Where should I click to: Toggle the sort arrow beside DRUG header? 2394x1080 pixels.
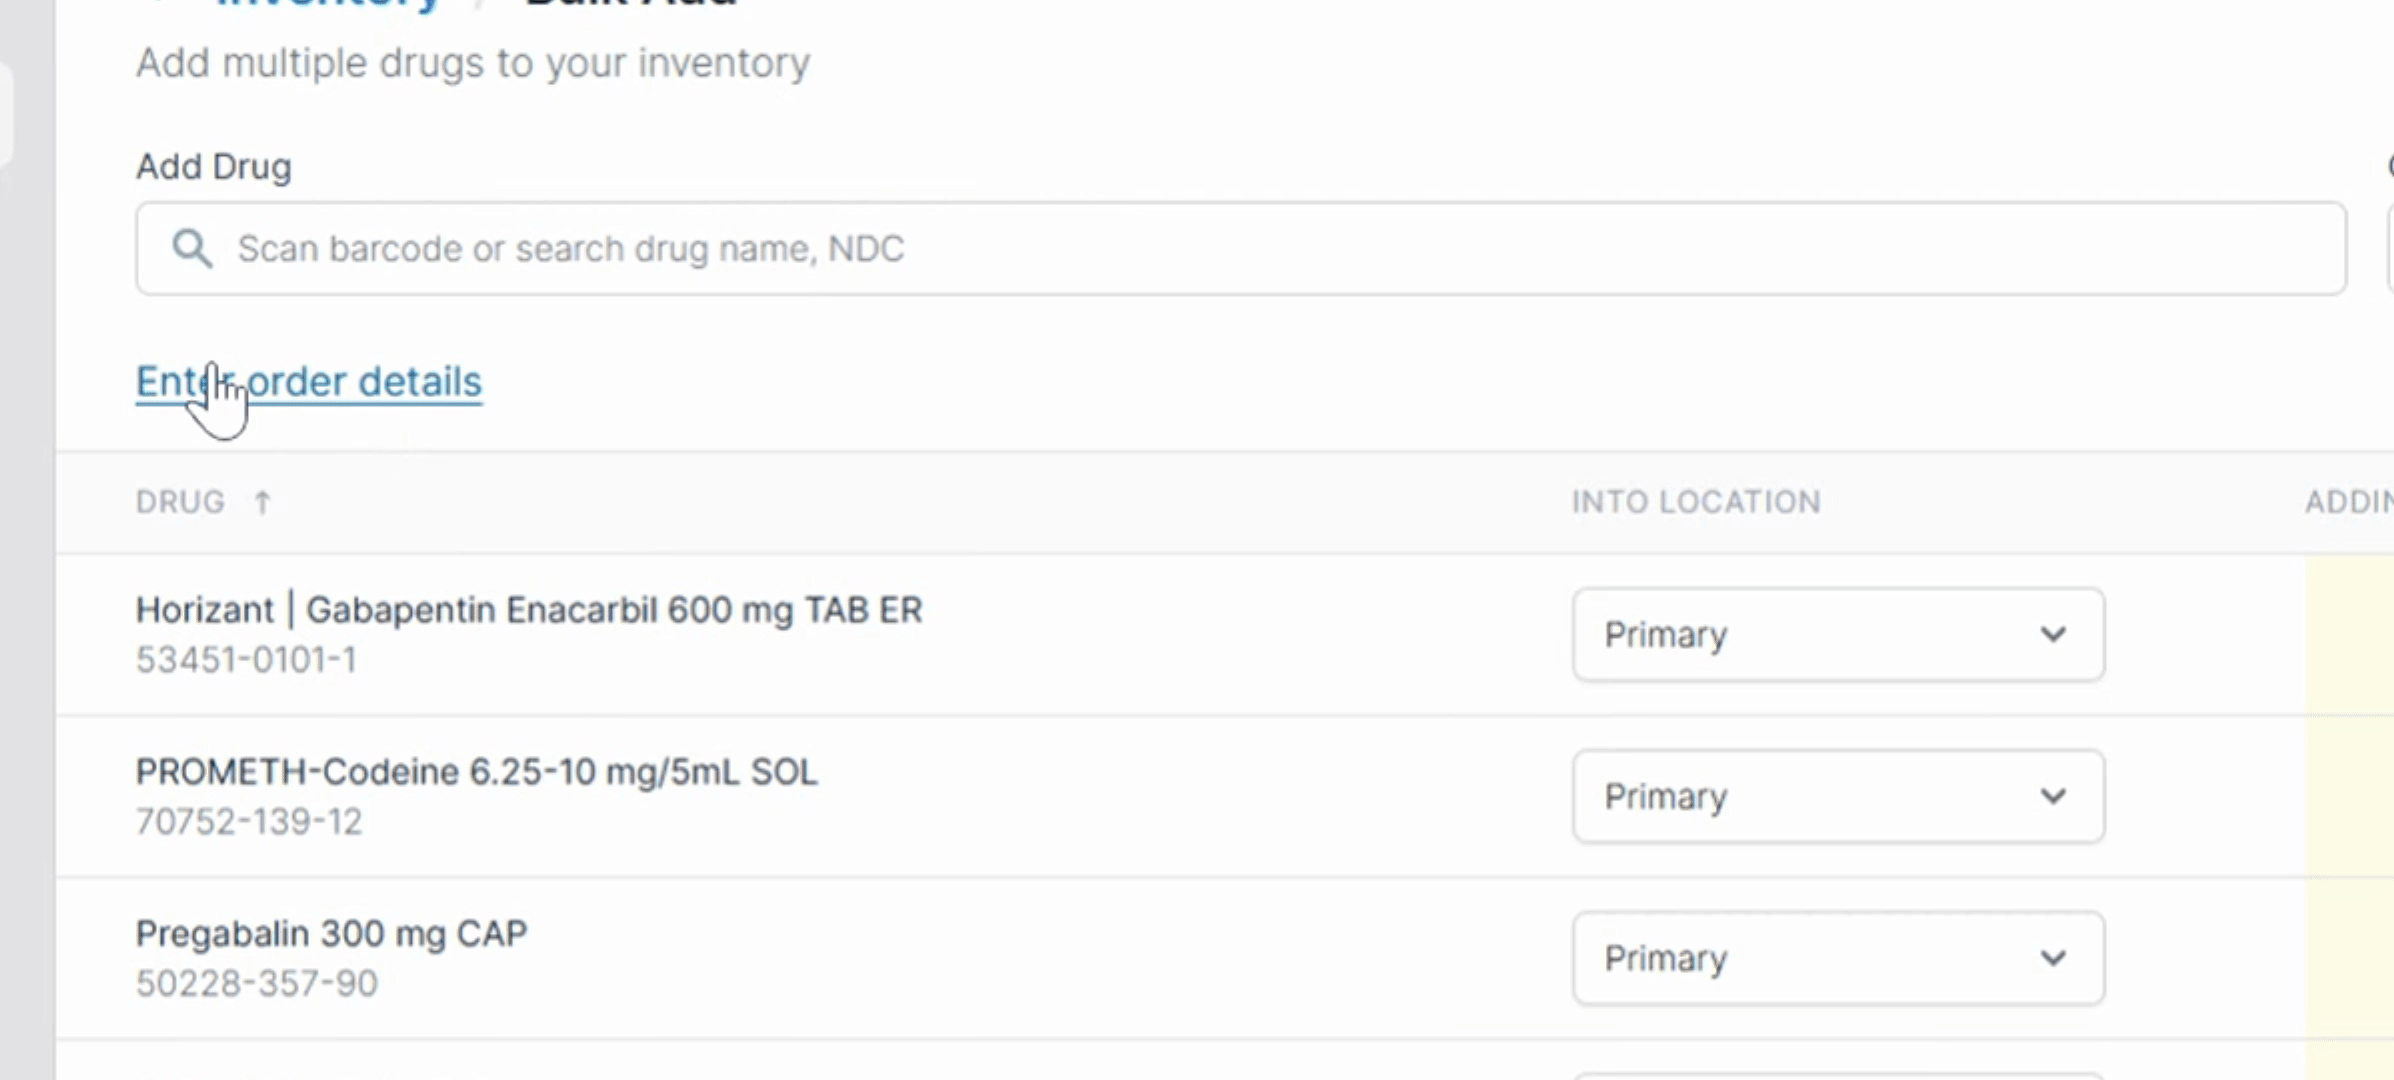click(x=262, y=501)
